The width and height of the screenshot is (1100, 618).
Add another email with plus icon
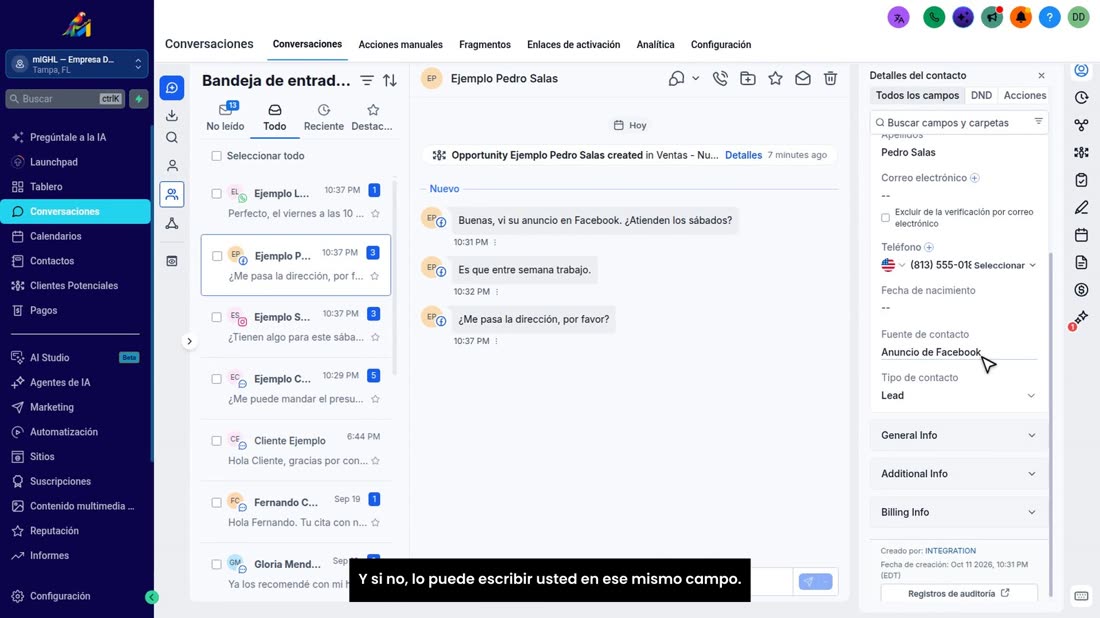pyautogui.click(x=974, y=178)
